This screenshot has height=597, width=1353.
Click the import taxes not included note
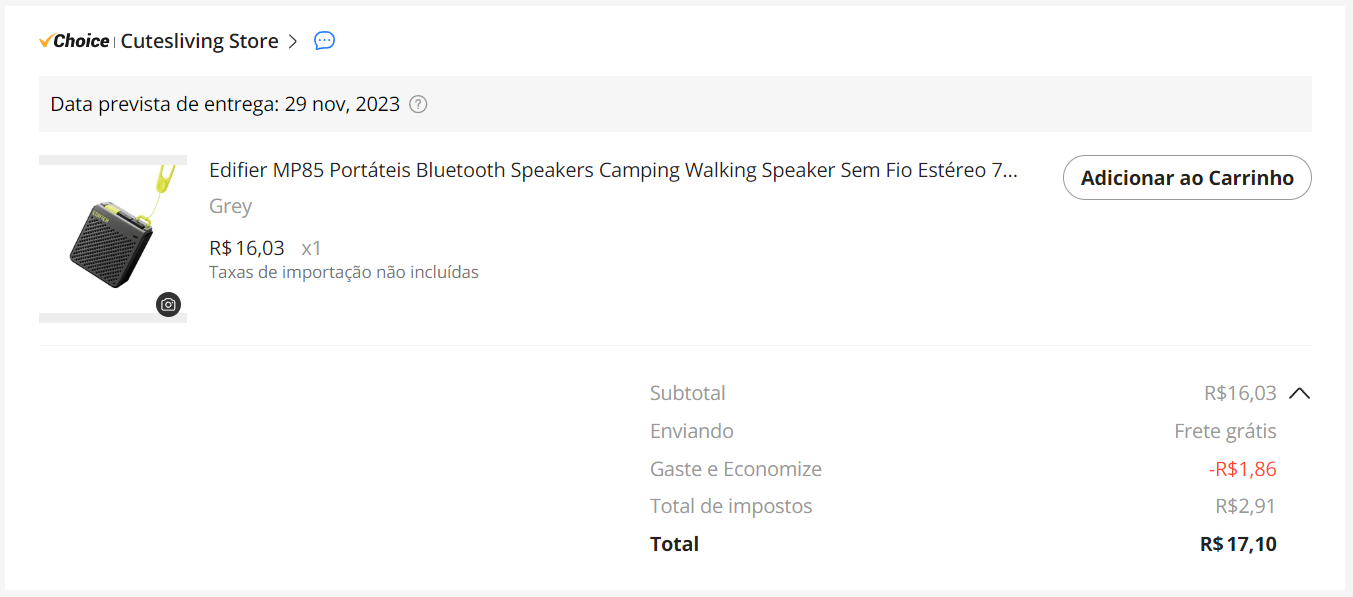tap(343, 272)
